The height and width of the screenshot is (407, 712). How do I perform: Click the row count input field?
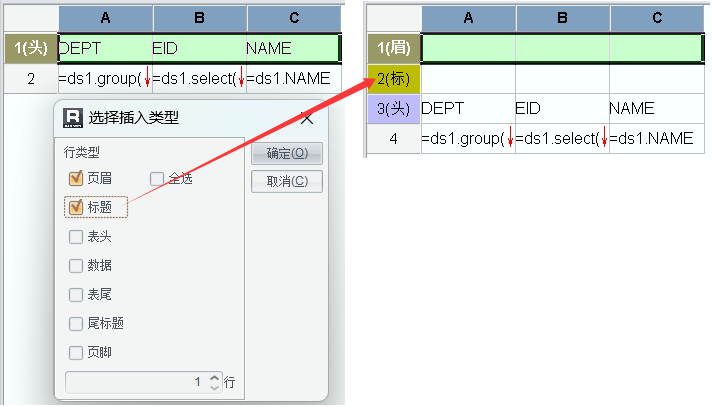click(x=135, y=382)
